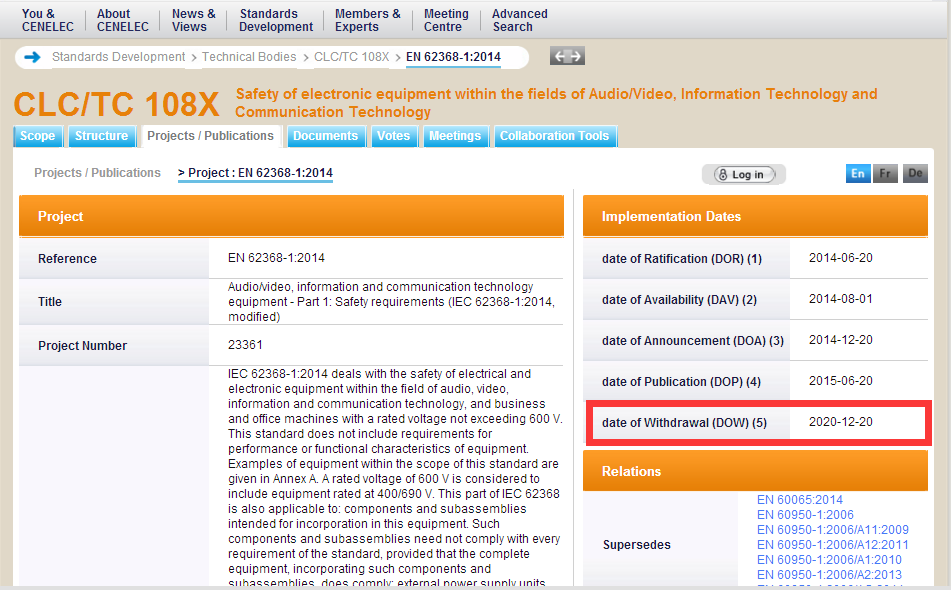Image resolution: width=951 pixels, height=590 pixels.
Task: Switch language to German (De)
Action: pyautogui.click(x=915, y=174)
